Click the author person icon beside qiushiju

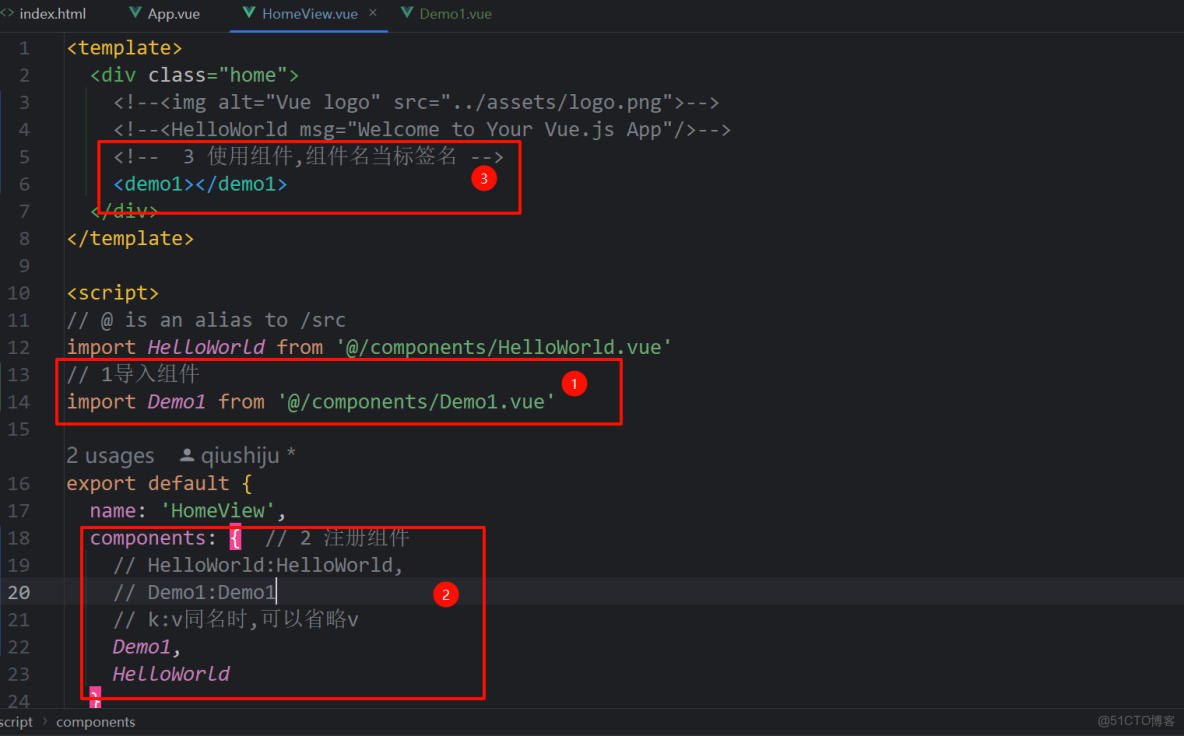click(187, 455)
